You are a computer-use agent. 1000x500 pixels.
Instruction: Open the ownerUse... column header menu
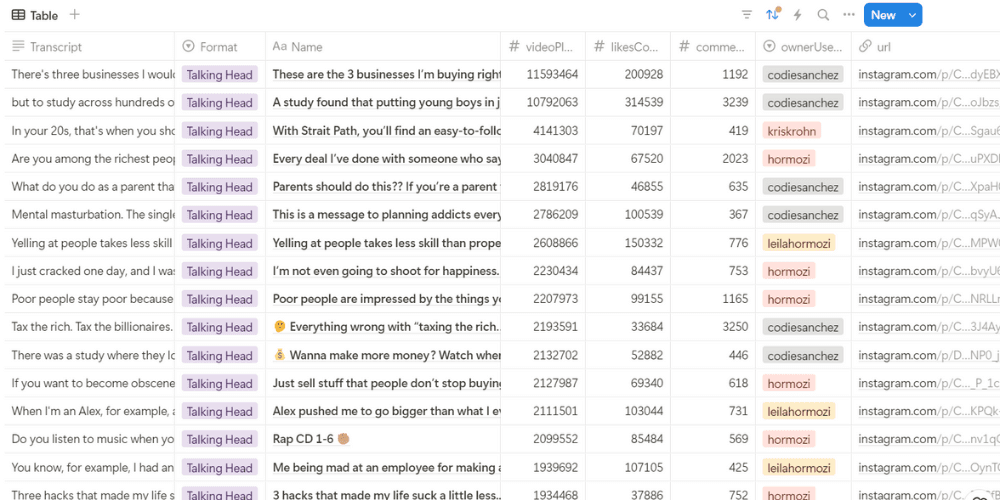tap(804, 47)
